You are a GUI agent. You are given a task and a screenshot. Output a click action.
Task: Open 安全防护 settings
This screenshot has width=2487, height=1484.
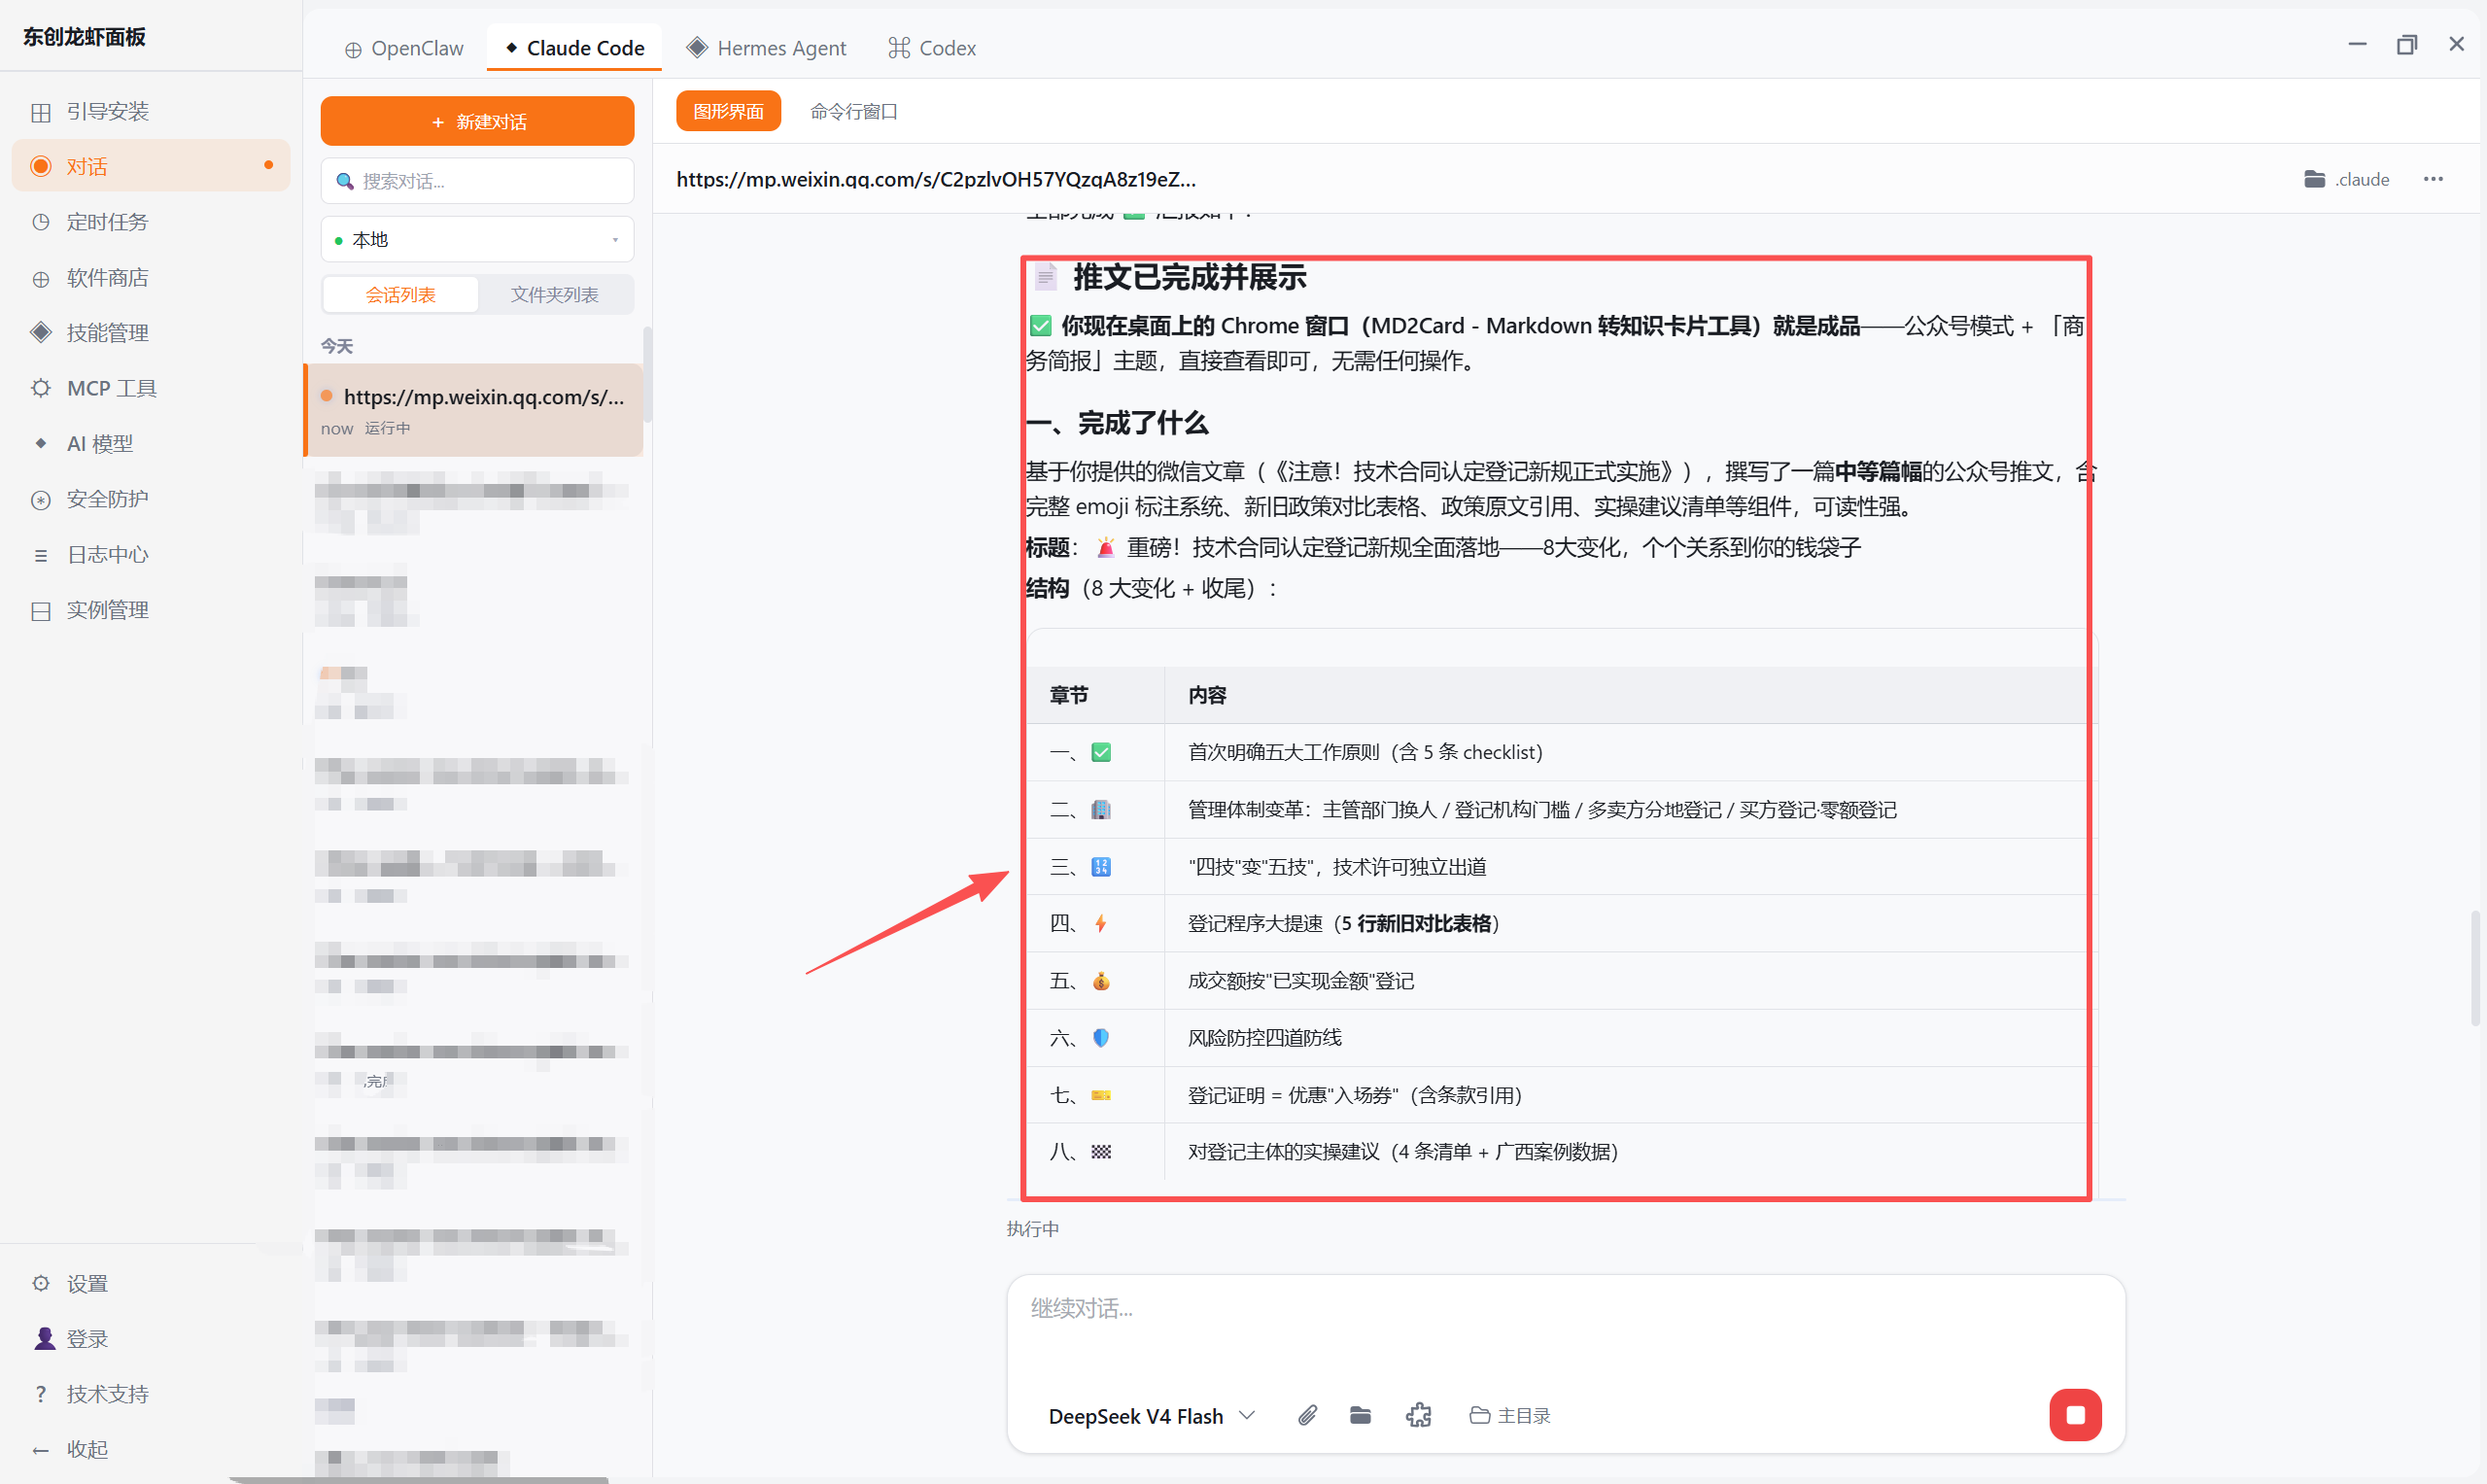[x=150, y=499]
